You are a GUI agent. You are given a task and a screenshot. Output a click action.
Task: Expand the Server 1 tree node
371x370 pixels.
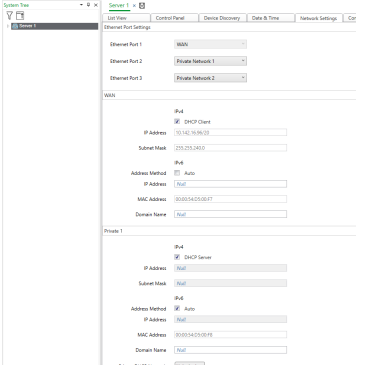pos(8,26)
